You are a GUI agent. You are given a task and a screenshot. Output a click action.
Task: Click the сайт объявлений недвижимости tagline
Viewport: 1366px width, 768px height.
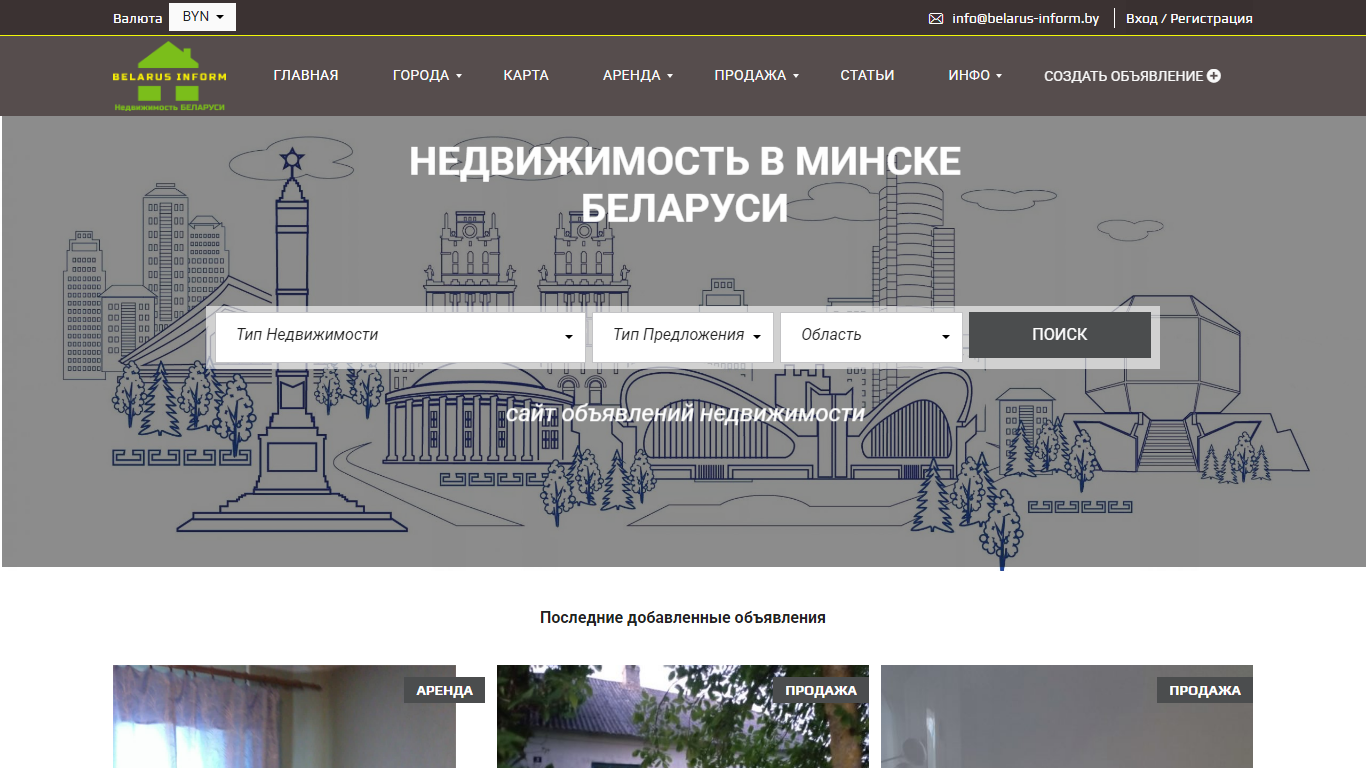coord(685,413)
